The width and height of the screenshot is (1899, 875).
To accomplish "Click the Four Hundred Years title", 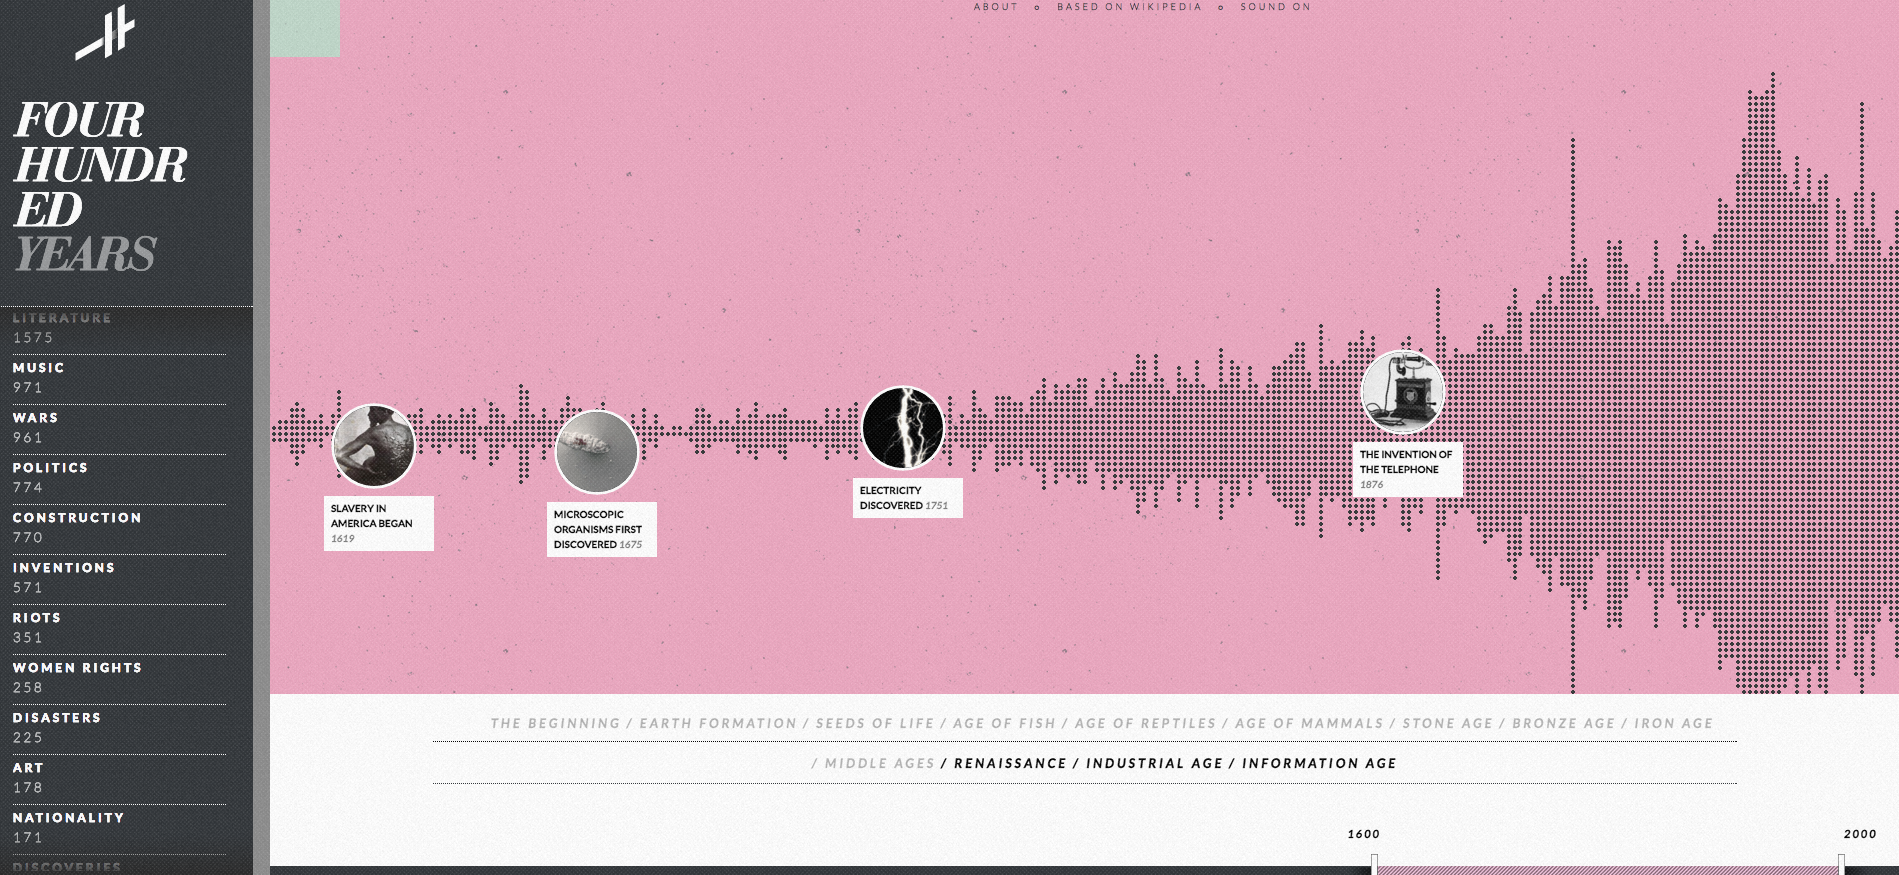I will tap(100, 187).
